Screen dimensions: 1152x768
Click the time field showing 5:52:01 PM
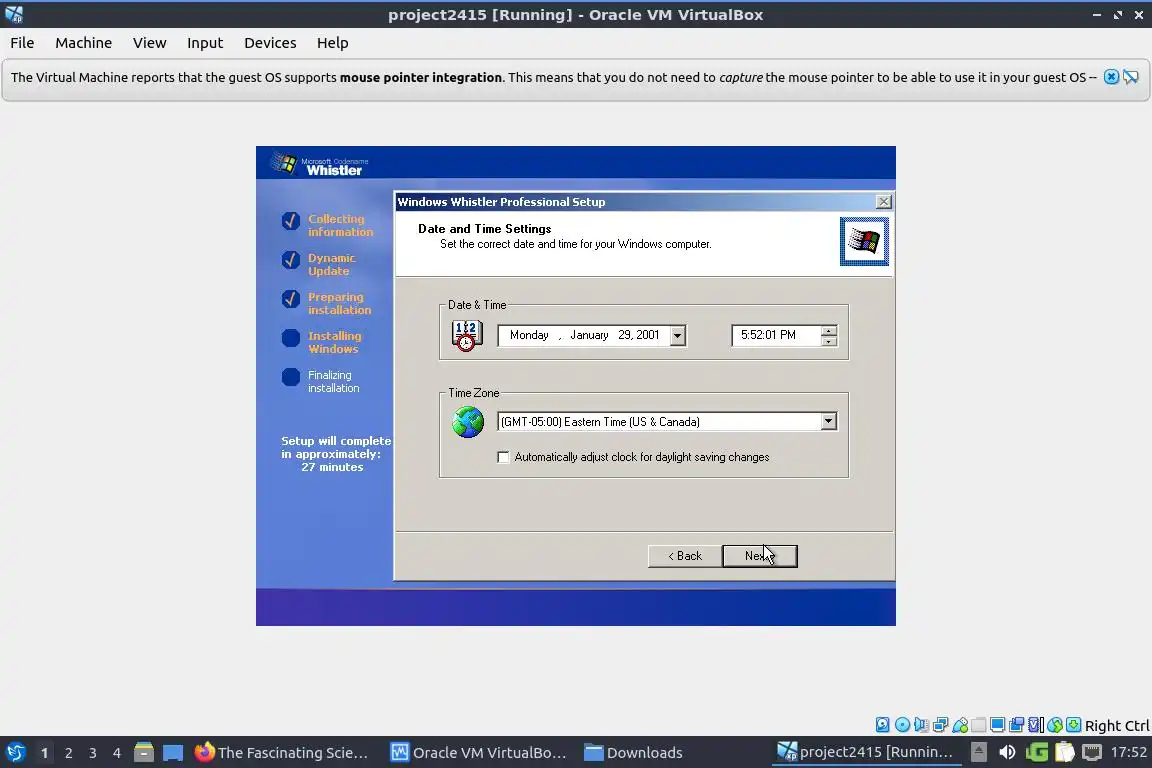coord(776,335)
